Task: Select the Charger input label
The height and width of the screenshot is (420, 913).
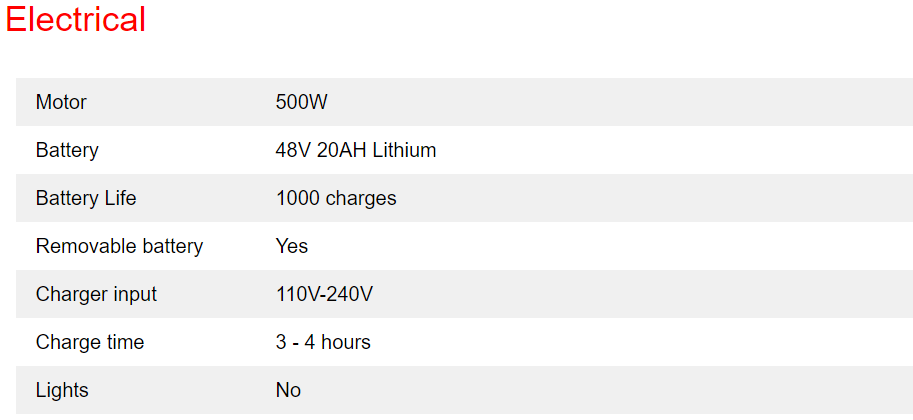Action: (96, 294)
